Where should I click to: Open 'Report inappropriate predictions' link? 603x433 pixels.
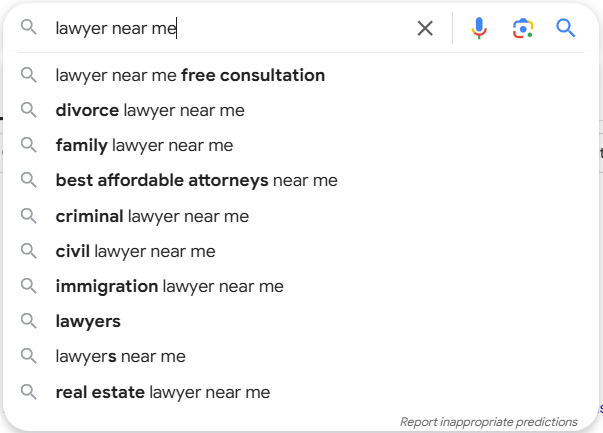pos(488,422)
